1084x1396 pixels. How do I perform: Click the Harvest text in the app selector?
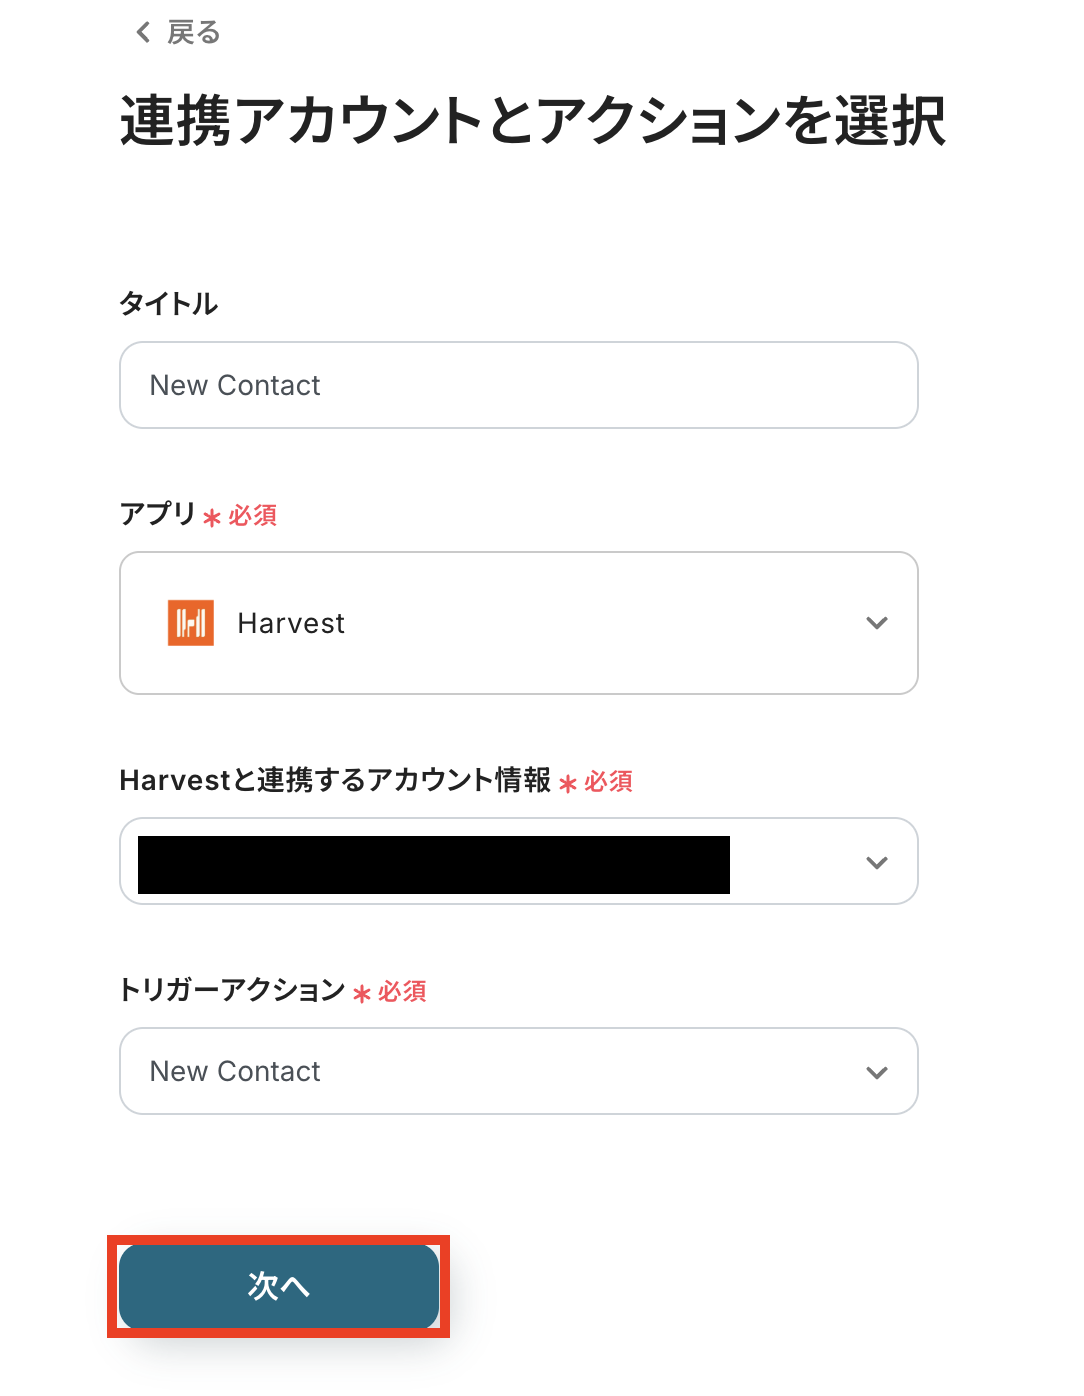tap(291, 624)
